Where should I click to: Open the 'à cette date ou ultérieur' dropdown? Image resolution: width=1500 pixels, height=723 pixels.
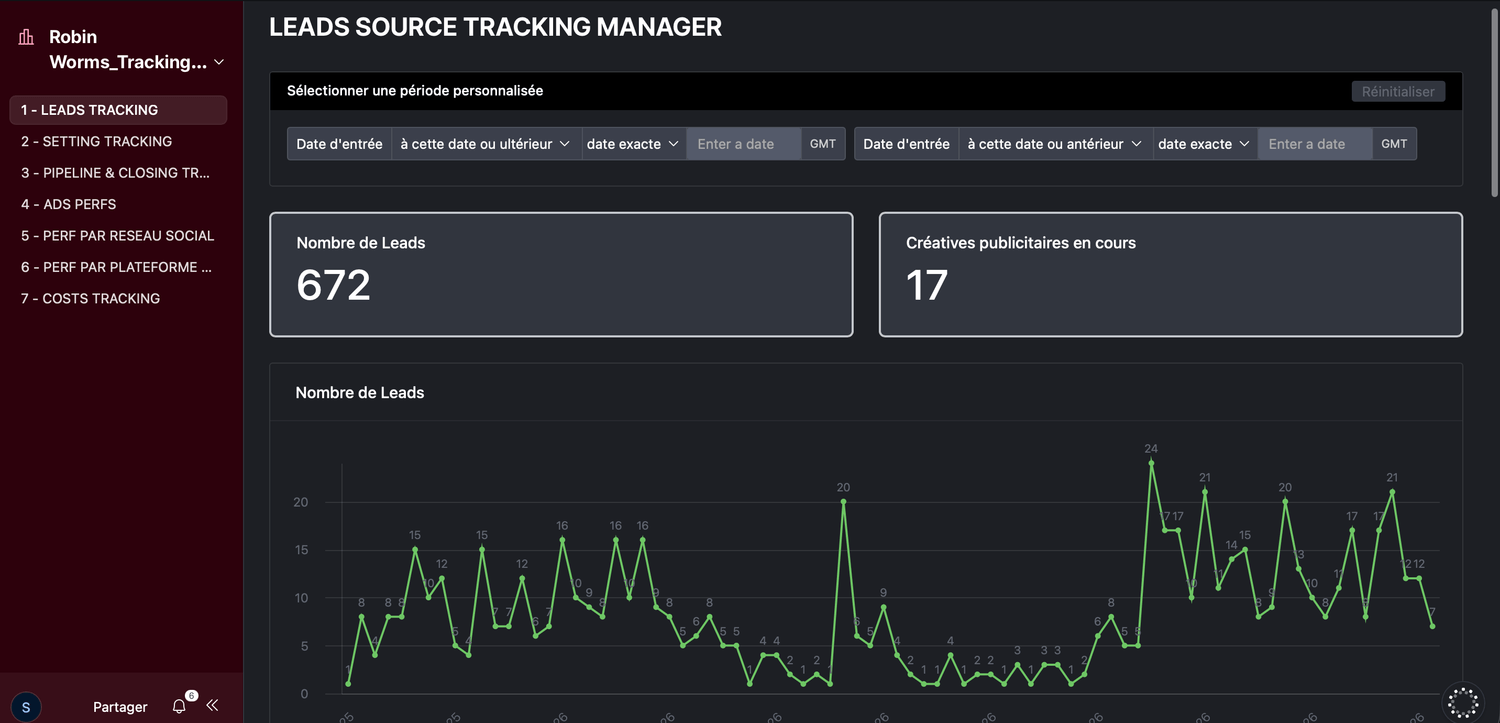(x=485, y=144)
